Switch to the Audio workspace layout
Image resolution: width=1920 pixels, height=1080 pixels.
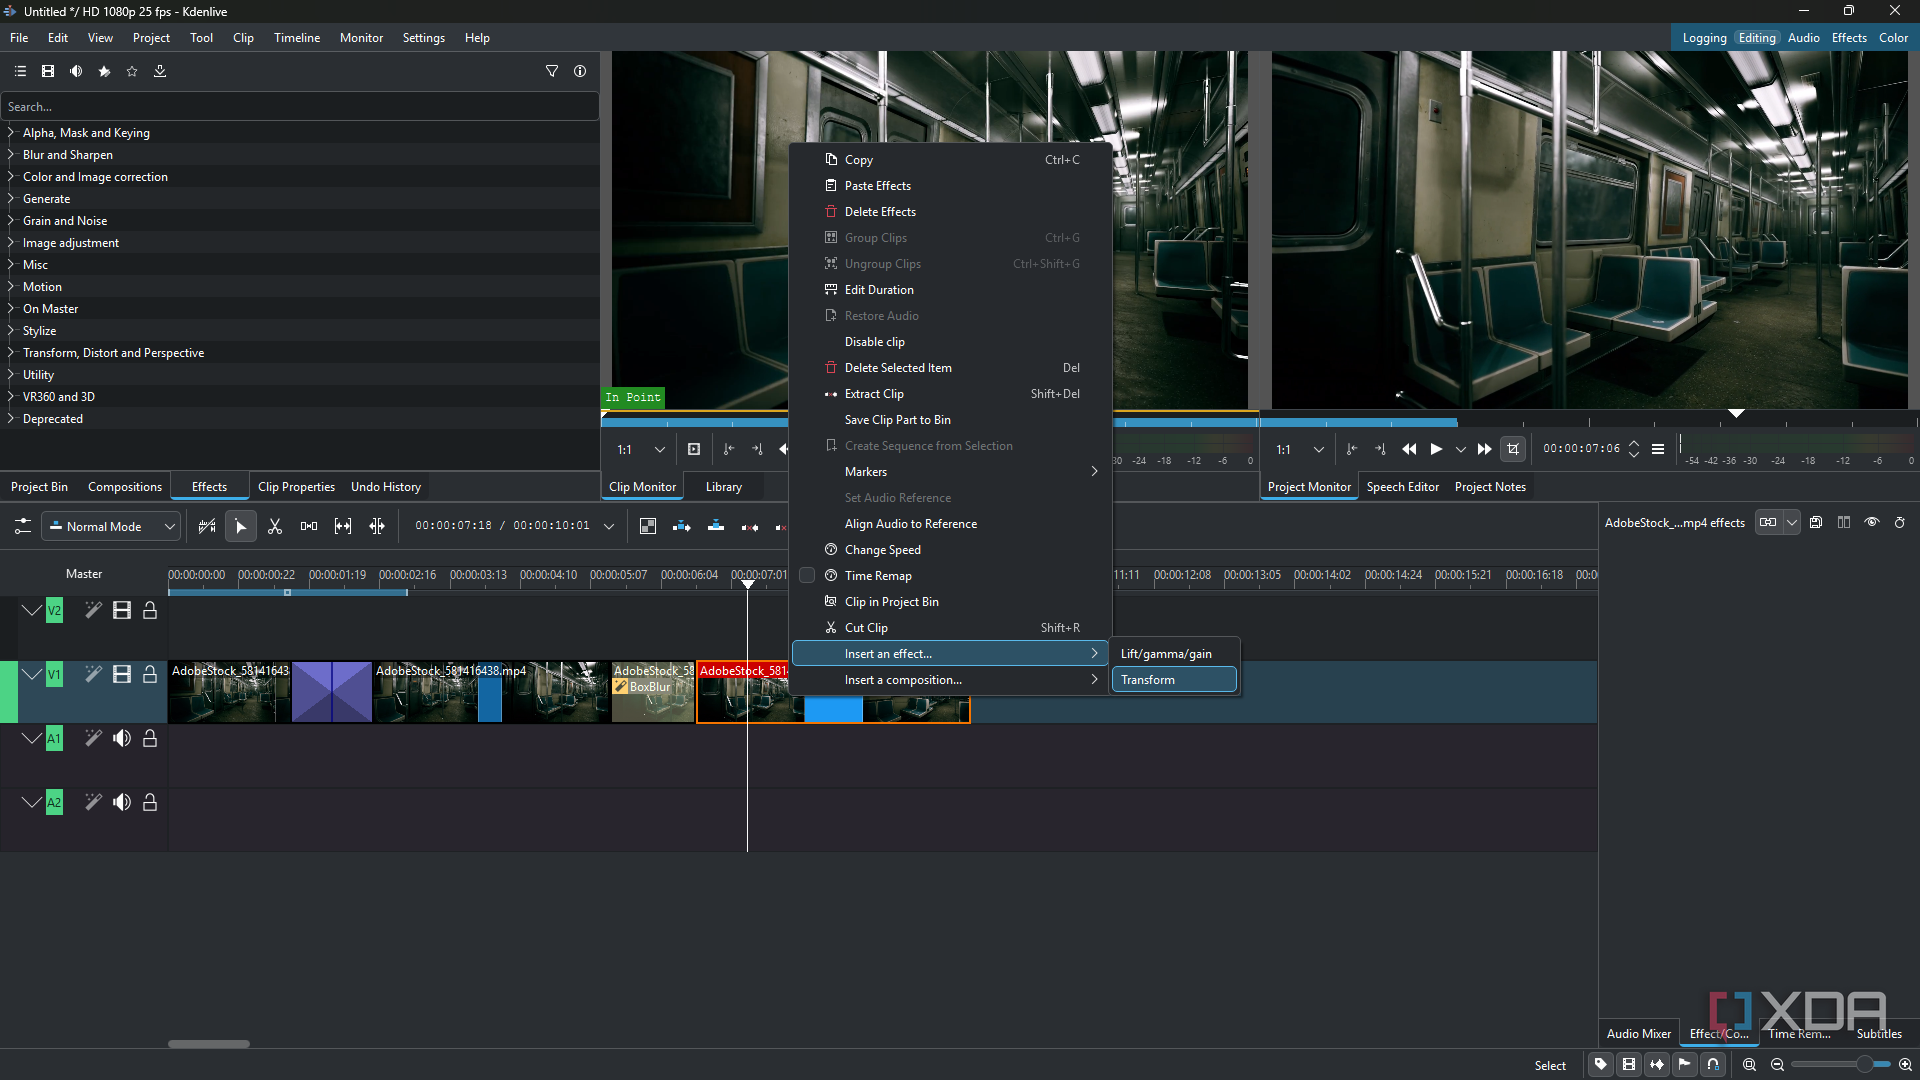pos(1803,38)
